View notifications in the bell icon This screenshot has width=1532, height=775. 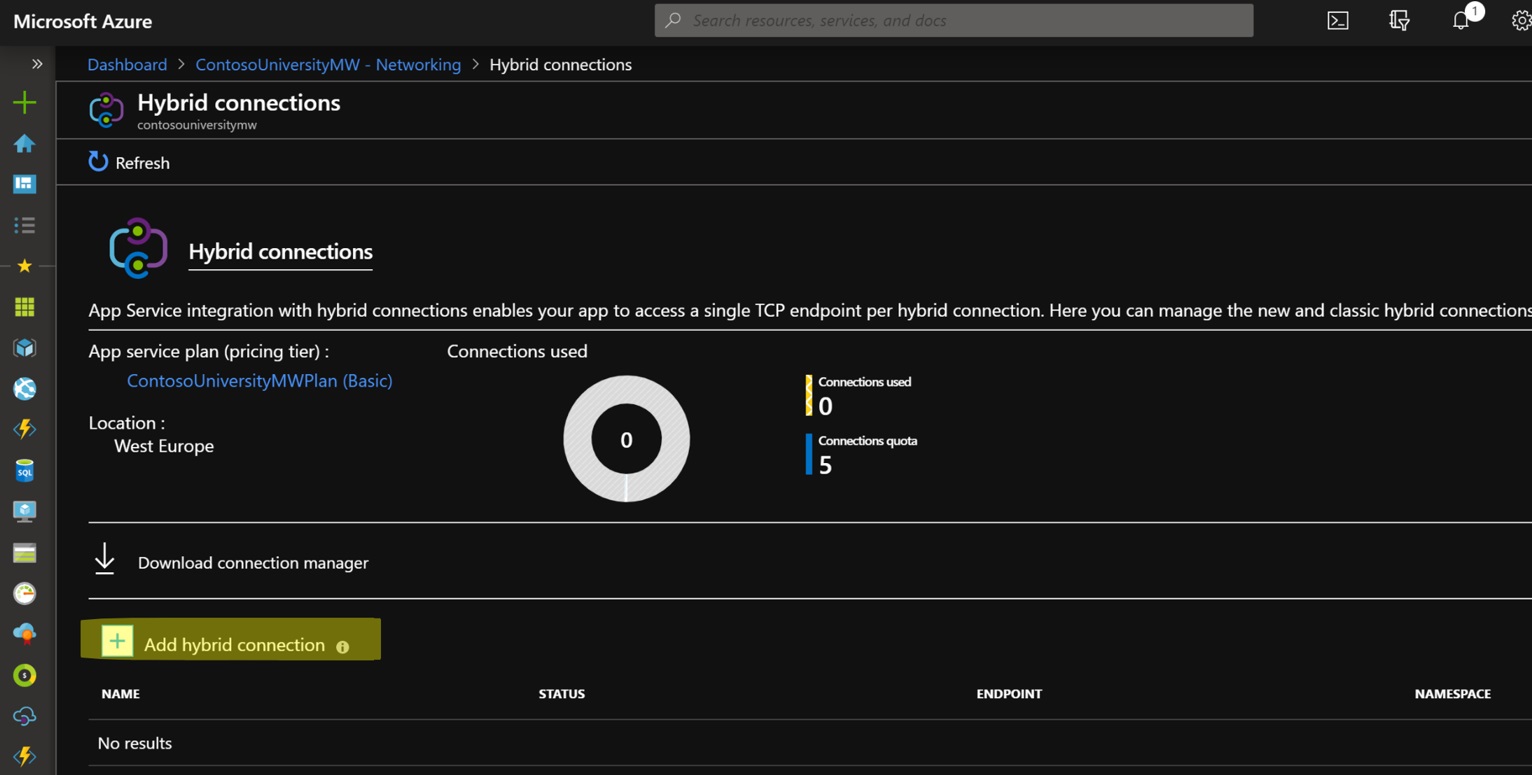click(x=1460, y=22)
